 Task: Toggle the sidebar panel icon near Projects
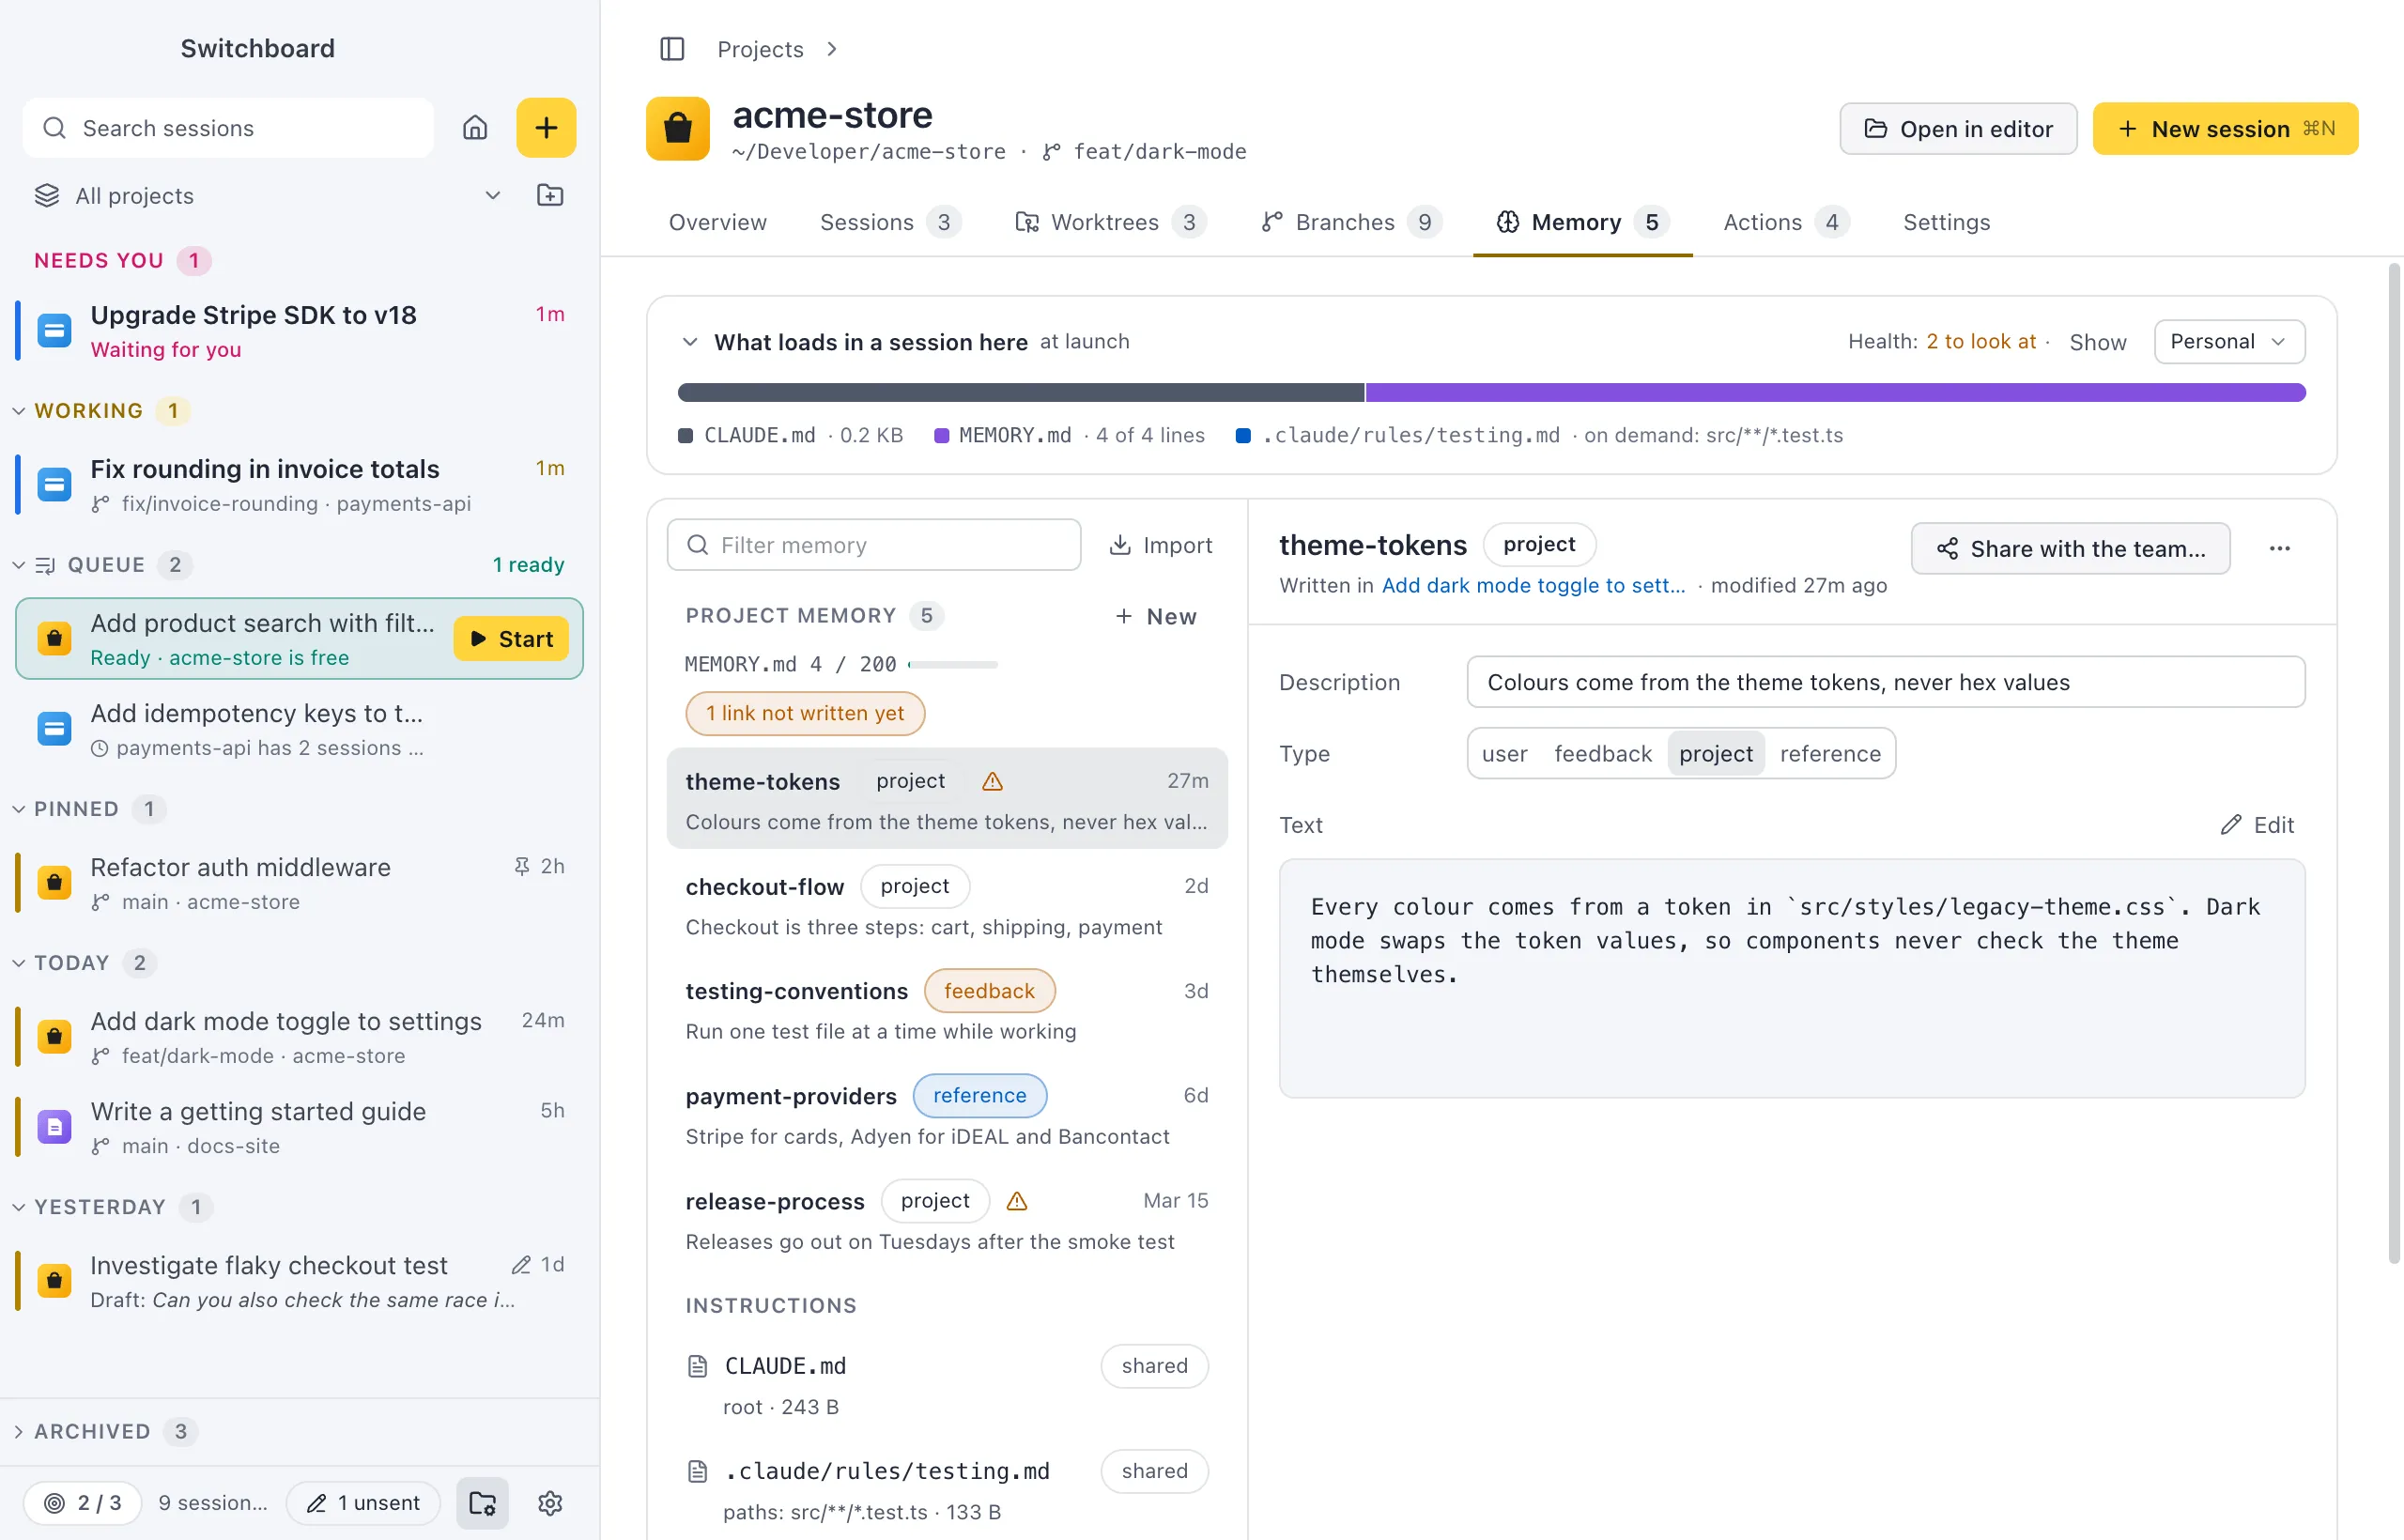[x=672, y=49]
